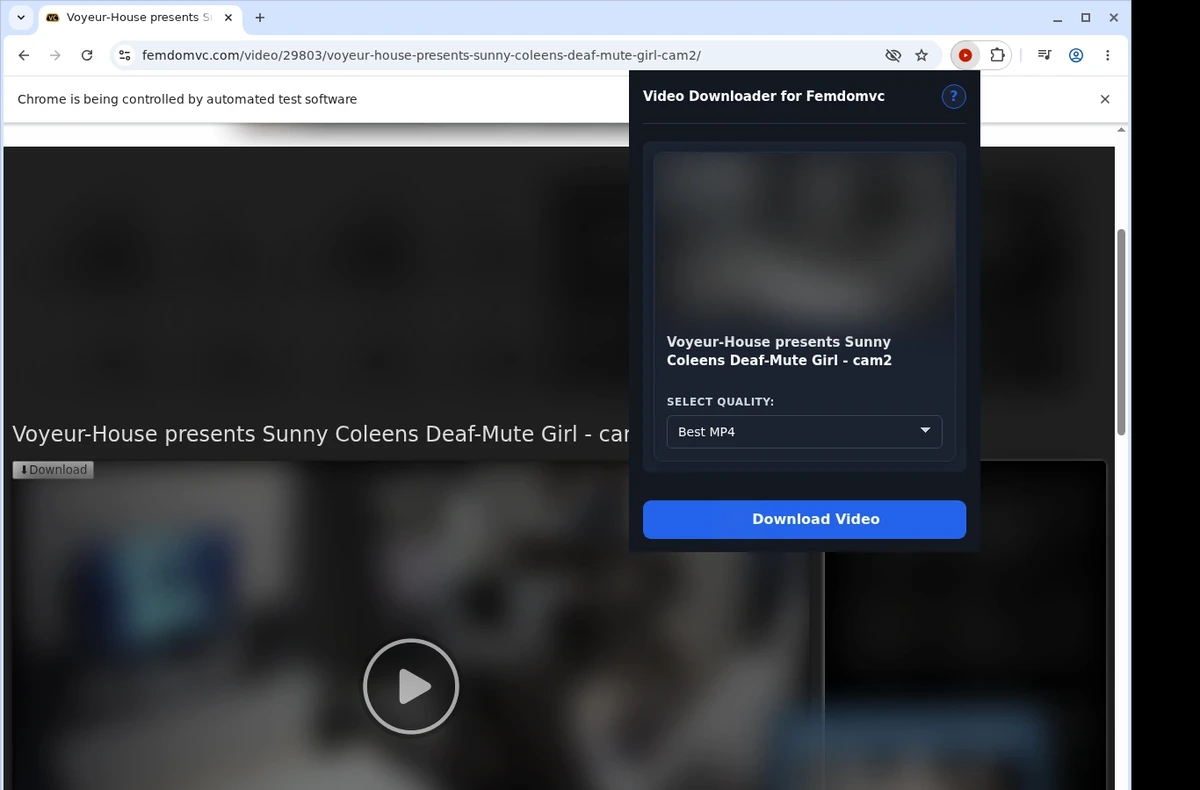This screenshot has width=1200, height=790.
Task: Maximize the Chrome window
Action: 1086,18
